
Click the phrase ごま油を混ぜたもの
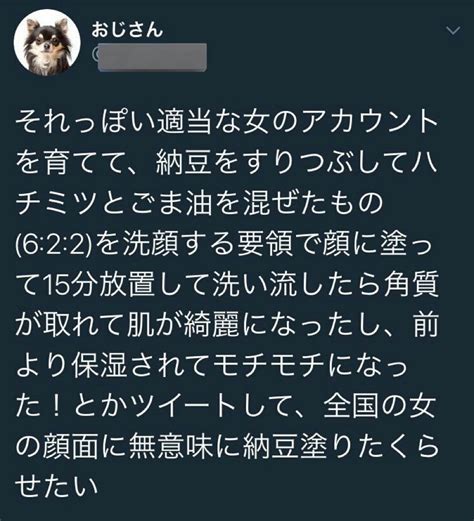[256, 203]
